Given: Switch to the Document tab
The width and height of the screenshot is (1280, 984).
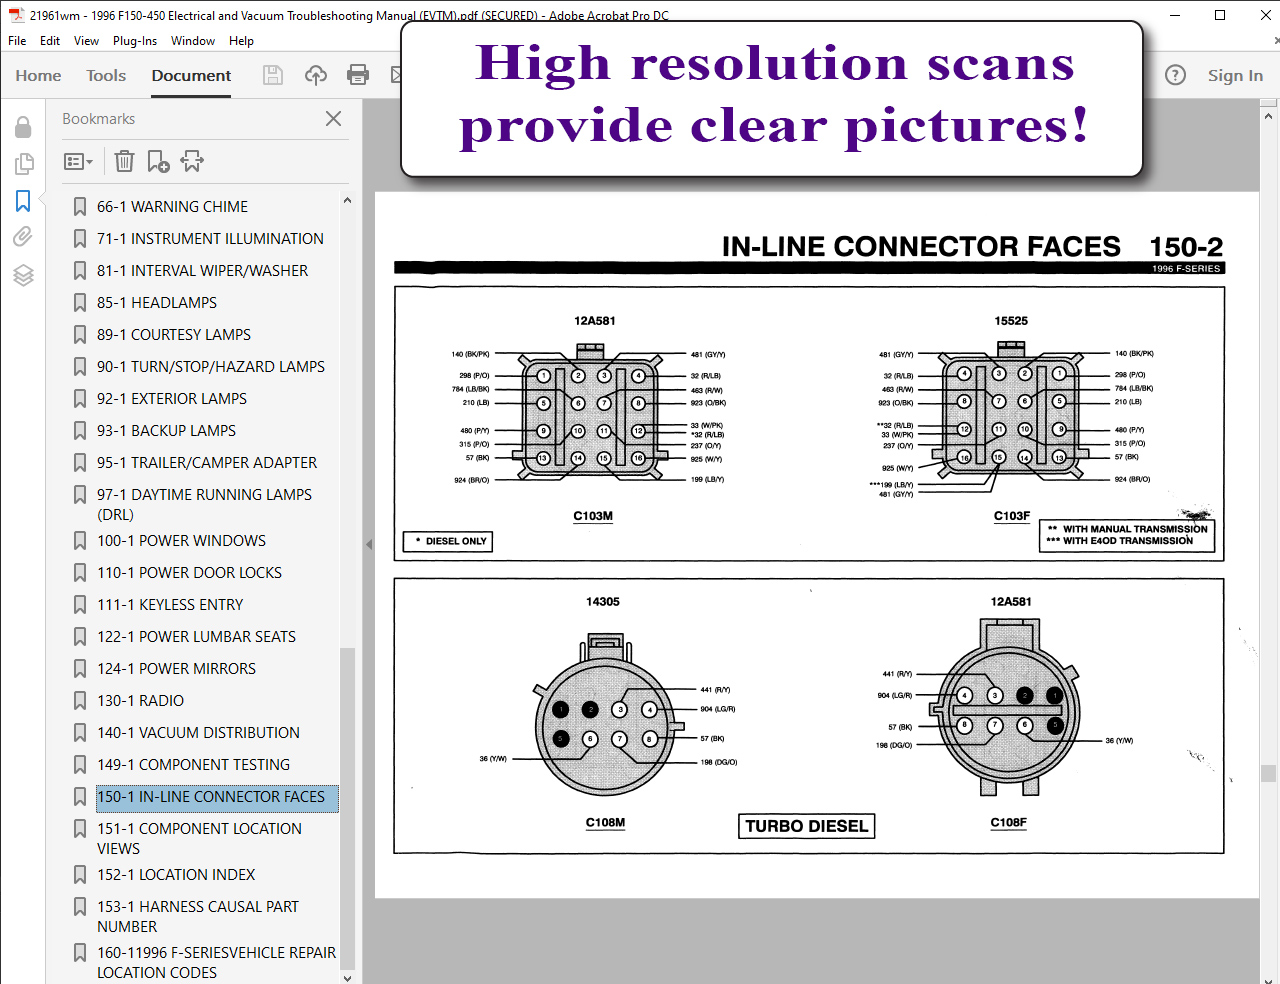Looking at the screenshot, I should pyautogui.click(x=191, y=75).
